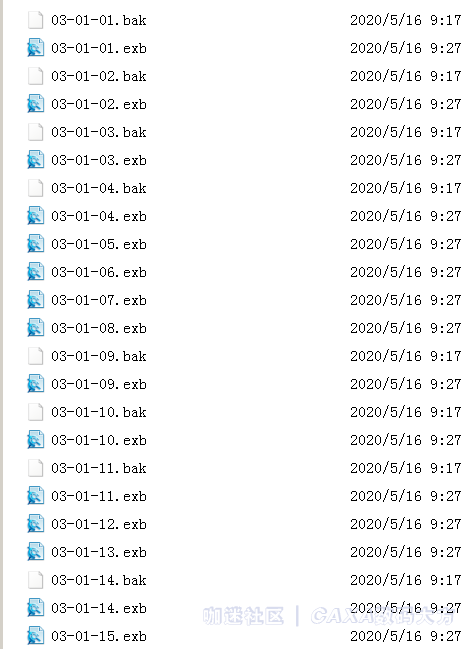Select the blank file icon of 03-01-01.bak
Image resolution: width=465 pixels, height=649 pixels.
[x=36, y=20]
